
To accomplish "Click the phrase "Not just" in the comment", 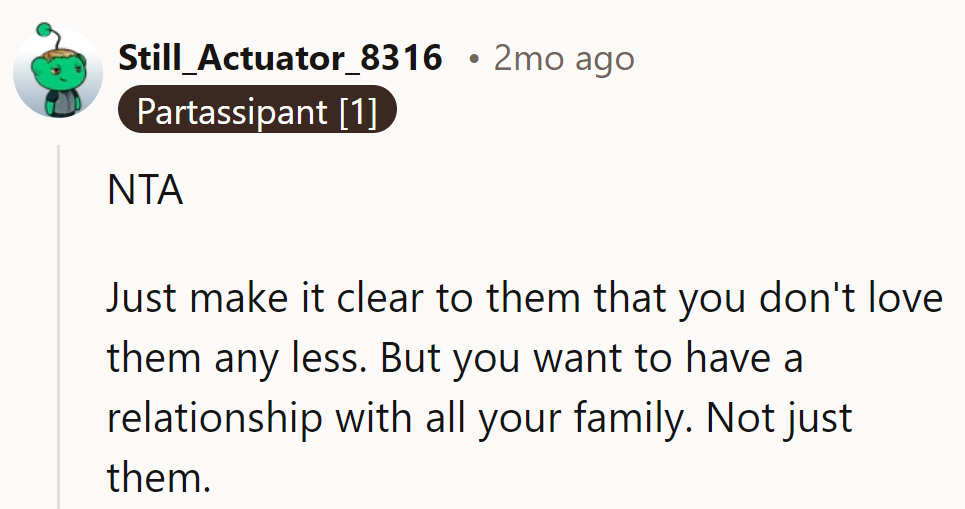I will [780, 417].
